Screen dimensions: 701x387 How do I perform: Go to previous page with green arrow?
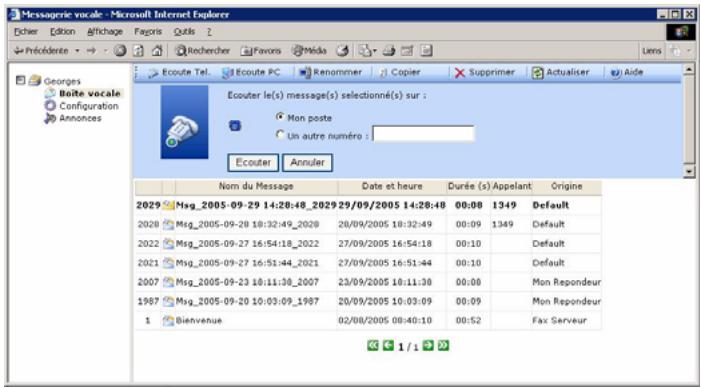point(388,345)
